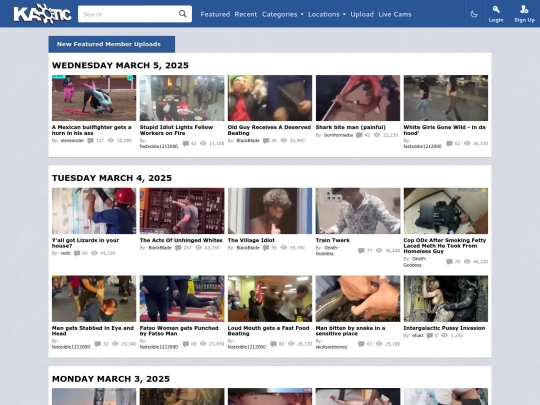Click views eye icon on Shark bite man video

(377, 135)
